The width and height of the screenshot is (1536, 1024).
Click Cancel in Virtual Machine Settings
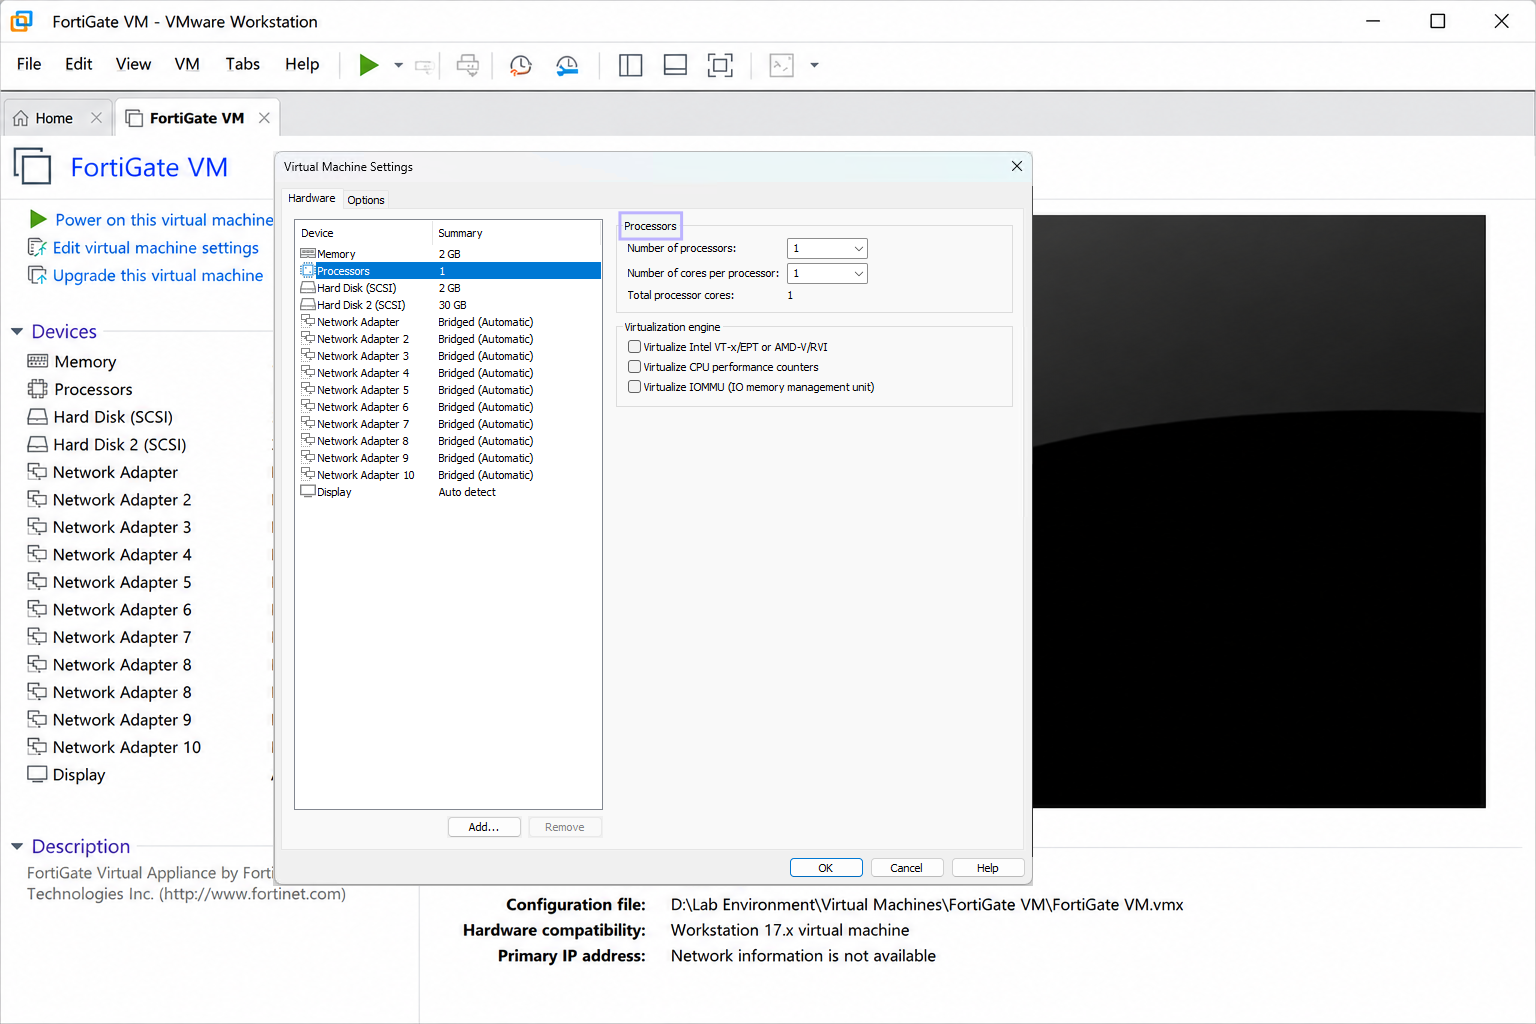pyautogui.click(x=907, y=868)
